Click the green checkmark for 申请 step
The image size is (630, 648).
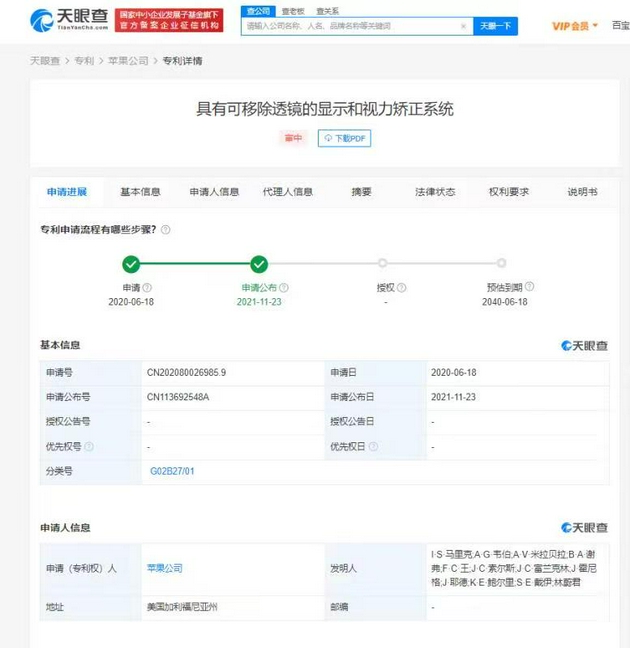(x=131, y=264)
